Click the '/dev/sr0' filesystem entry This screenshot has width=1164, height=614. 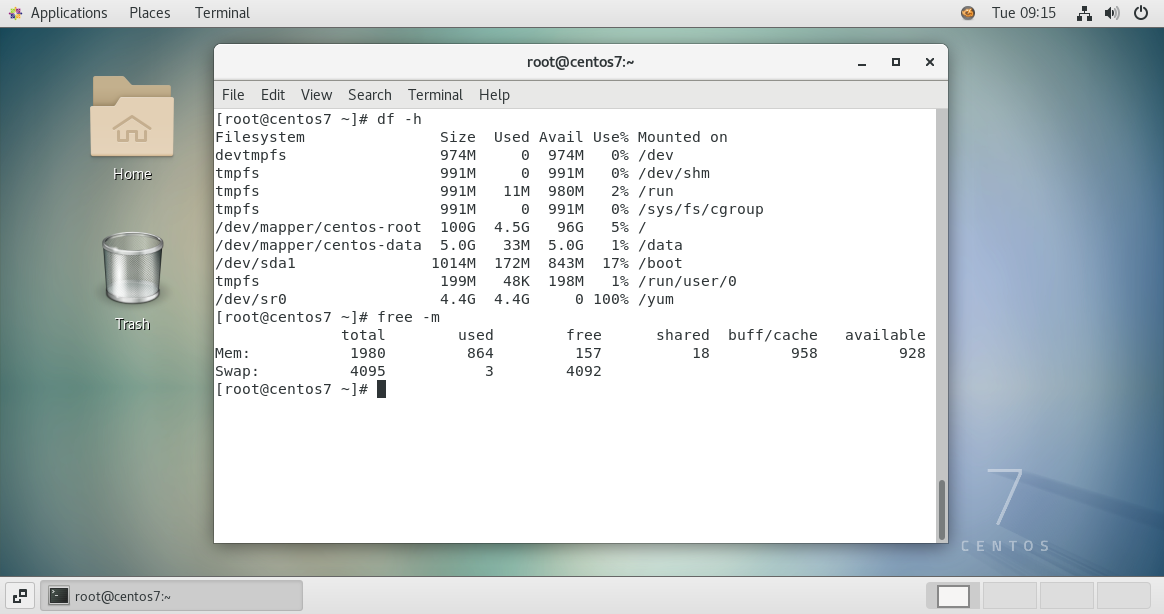coord(251,299)
